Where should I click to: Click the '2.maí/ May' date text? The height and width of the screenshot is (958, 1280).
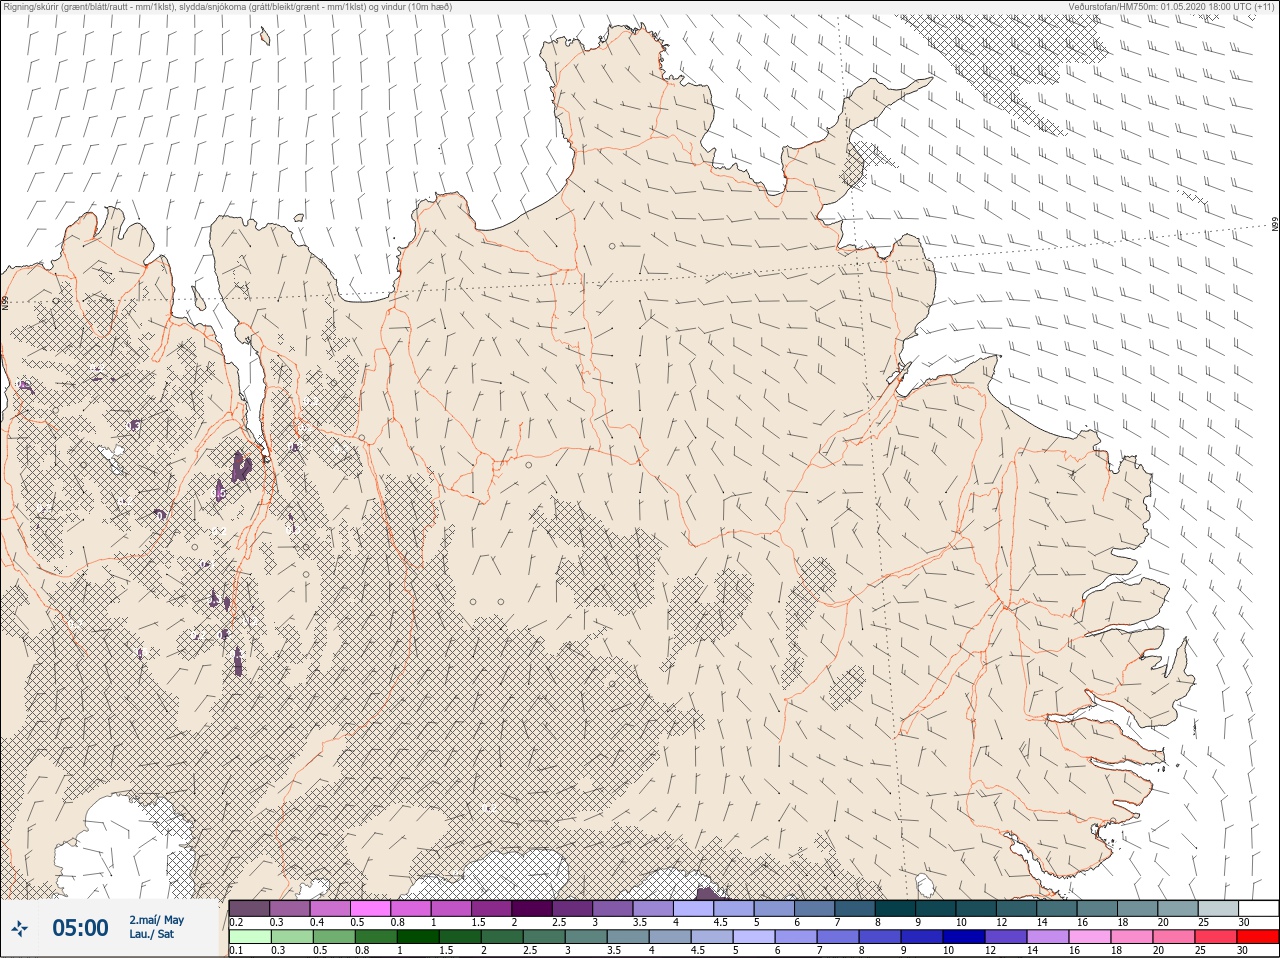pyautogui.click(x=157, y=920)
